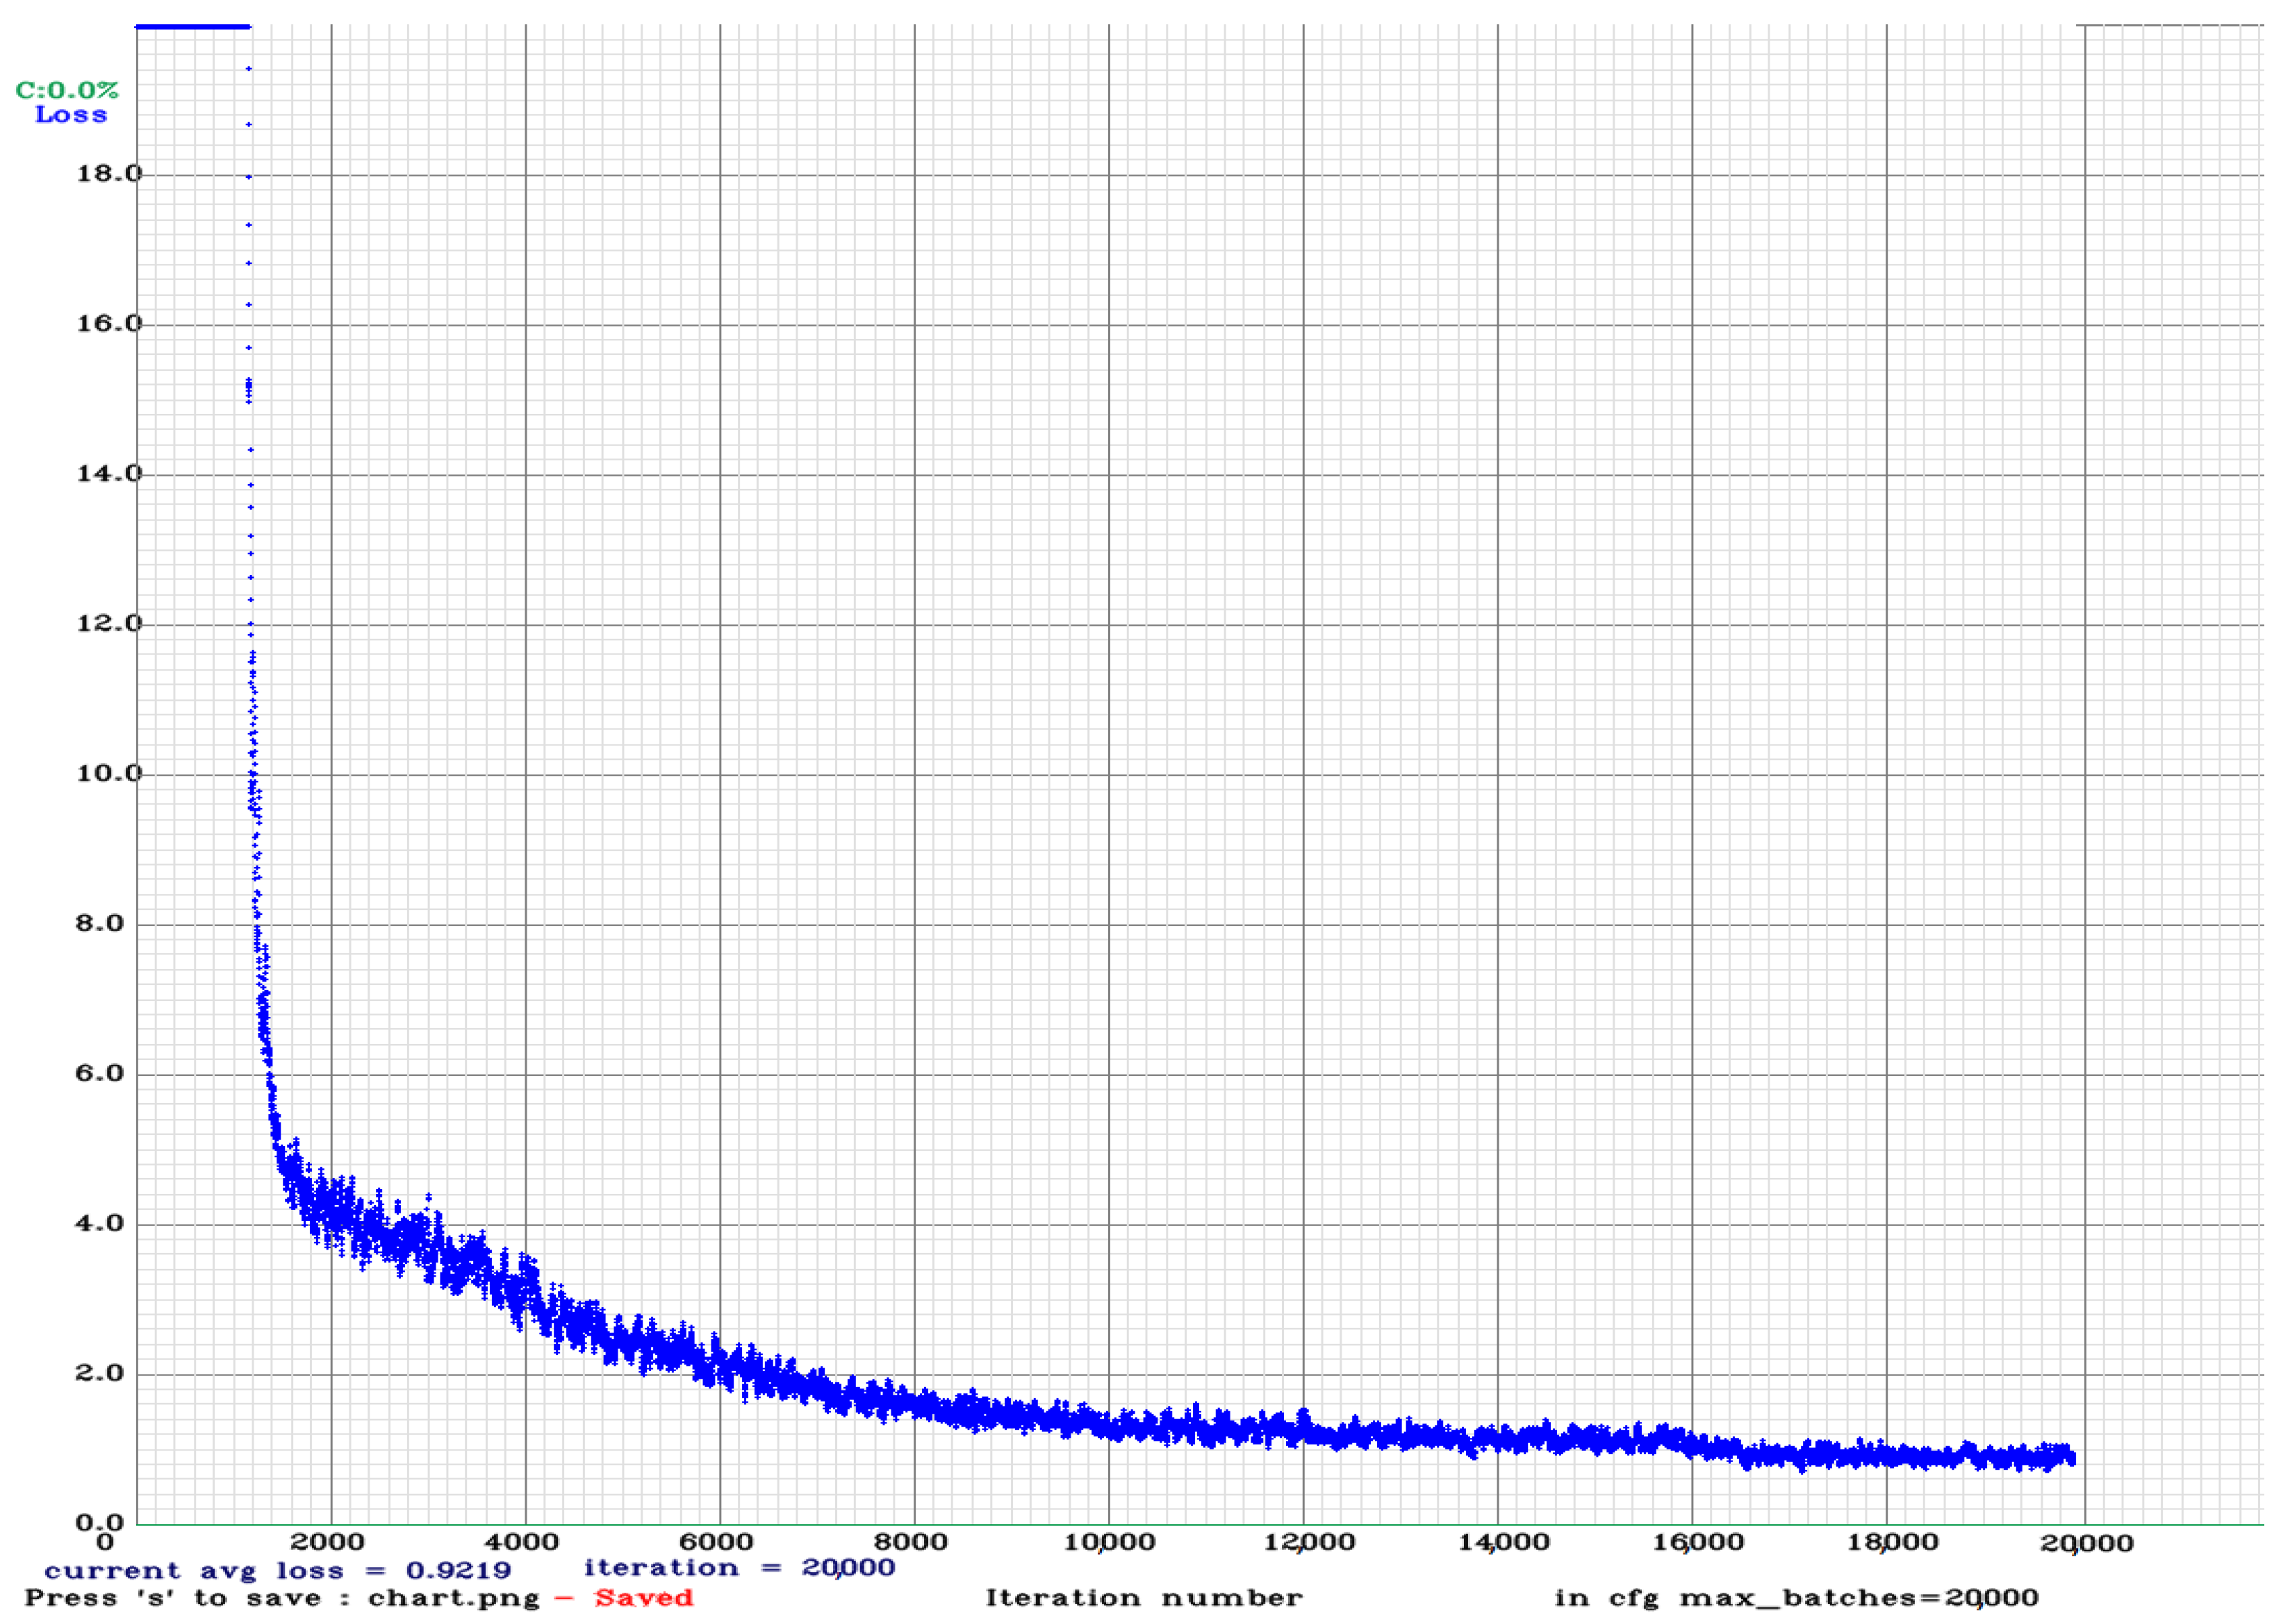Click the 'current avg loss = 0.9219' text
This screenshot has width=2290, height=1624.
click(278, 1572)
